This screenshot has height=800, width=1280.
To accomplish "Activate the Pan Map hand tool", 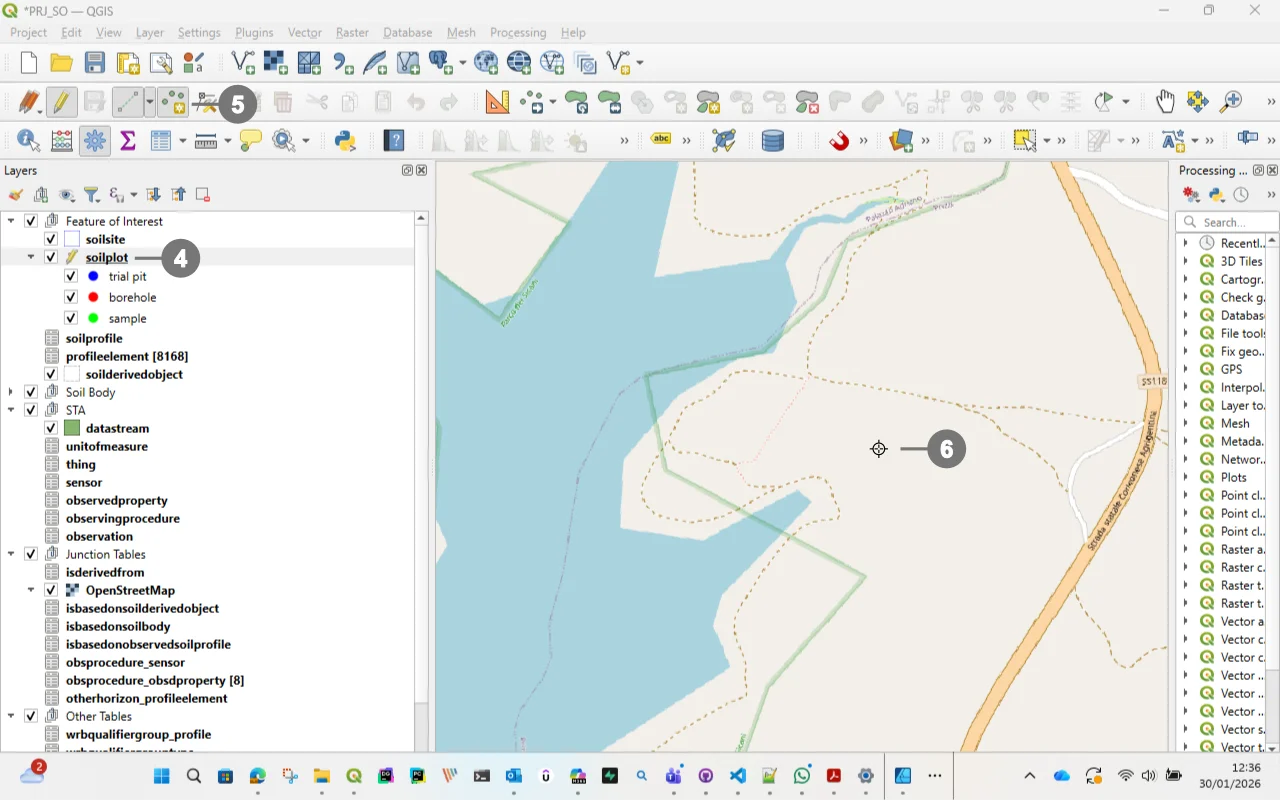I will click(1165, 102).
